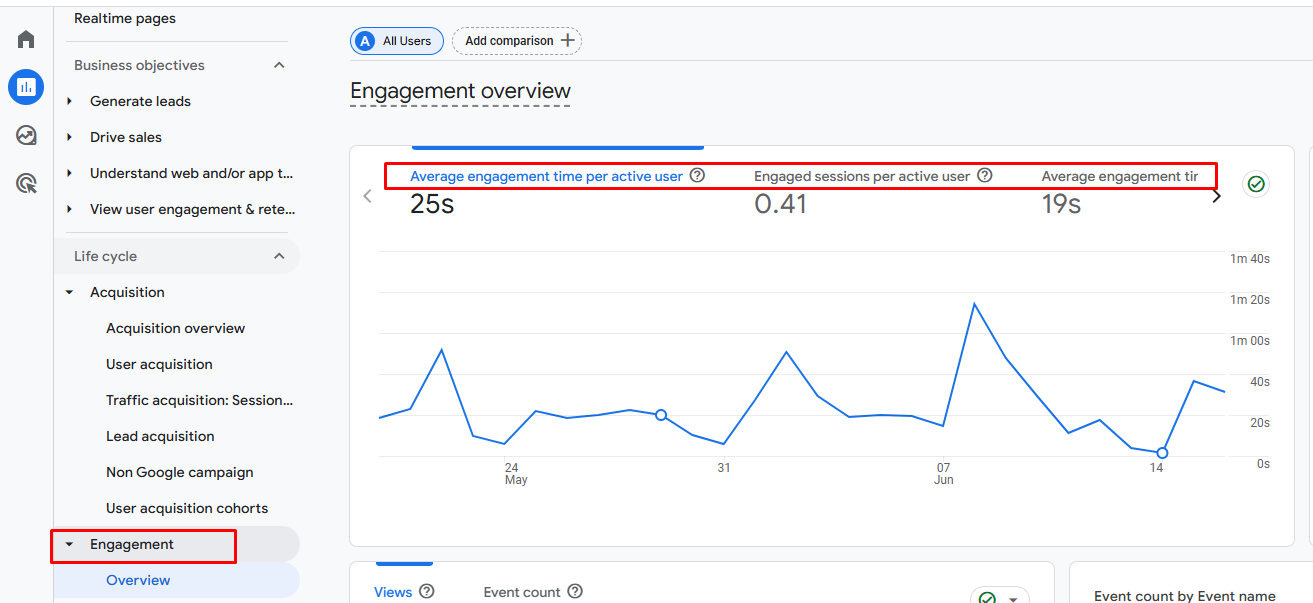Switch to the Event count tab

tap(522, 592)
